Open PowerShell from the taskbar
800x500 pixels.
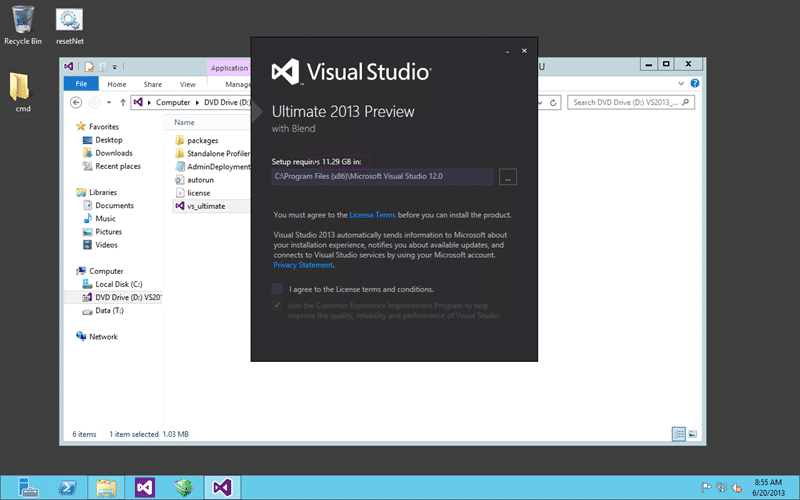tap(68, 488)
